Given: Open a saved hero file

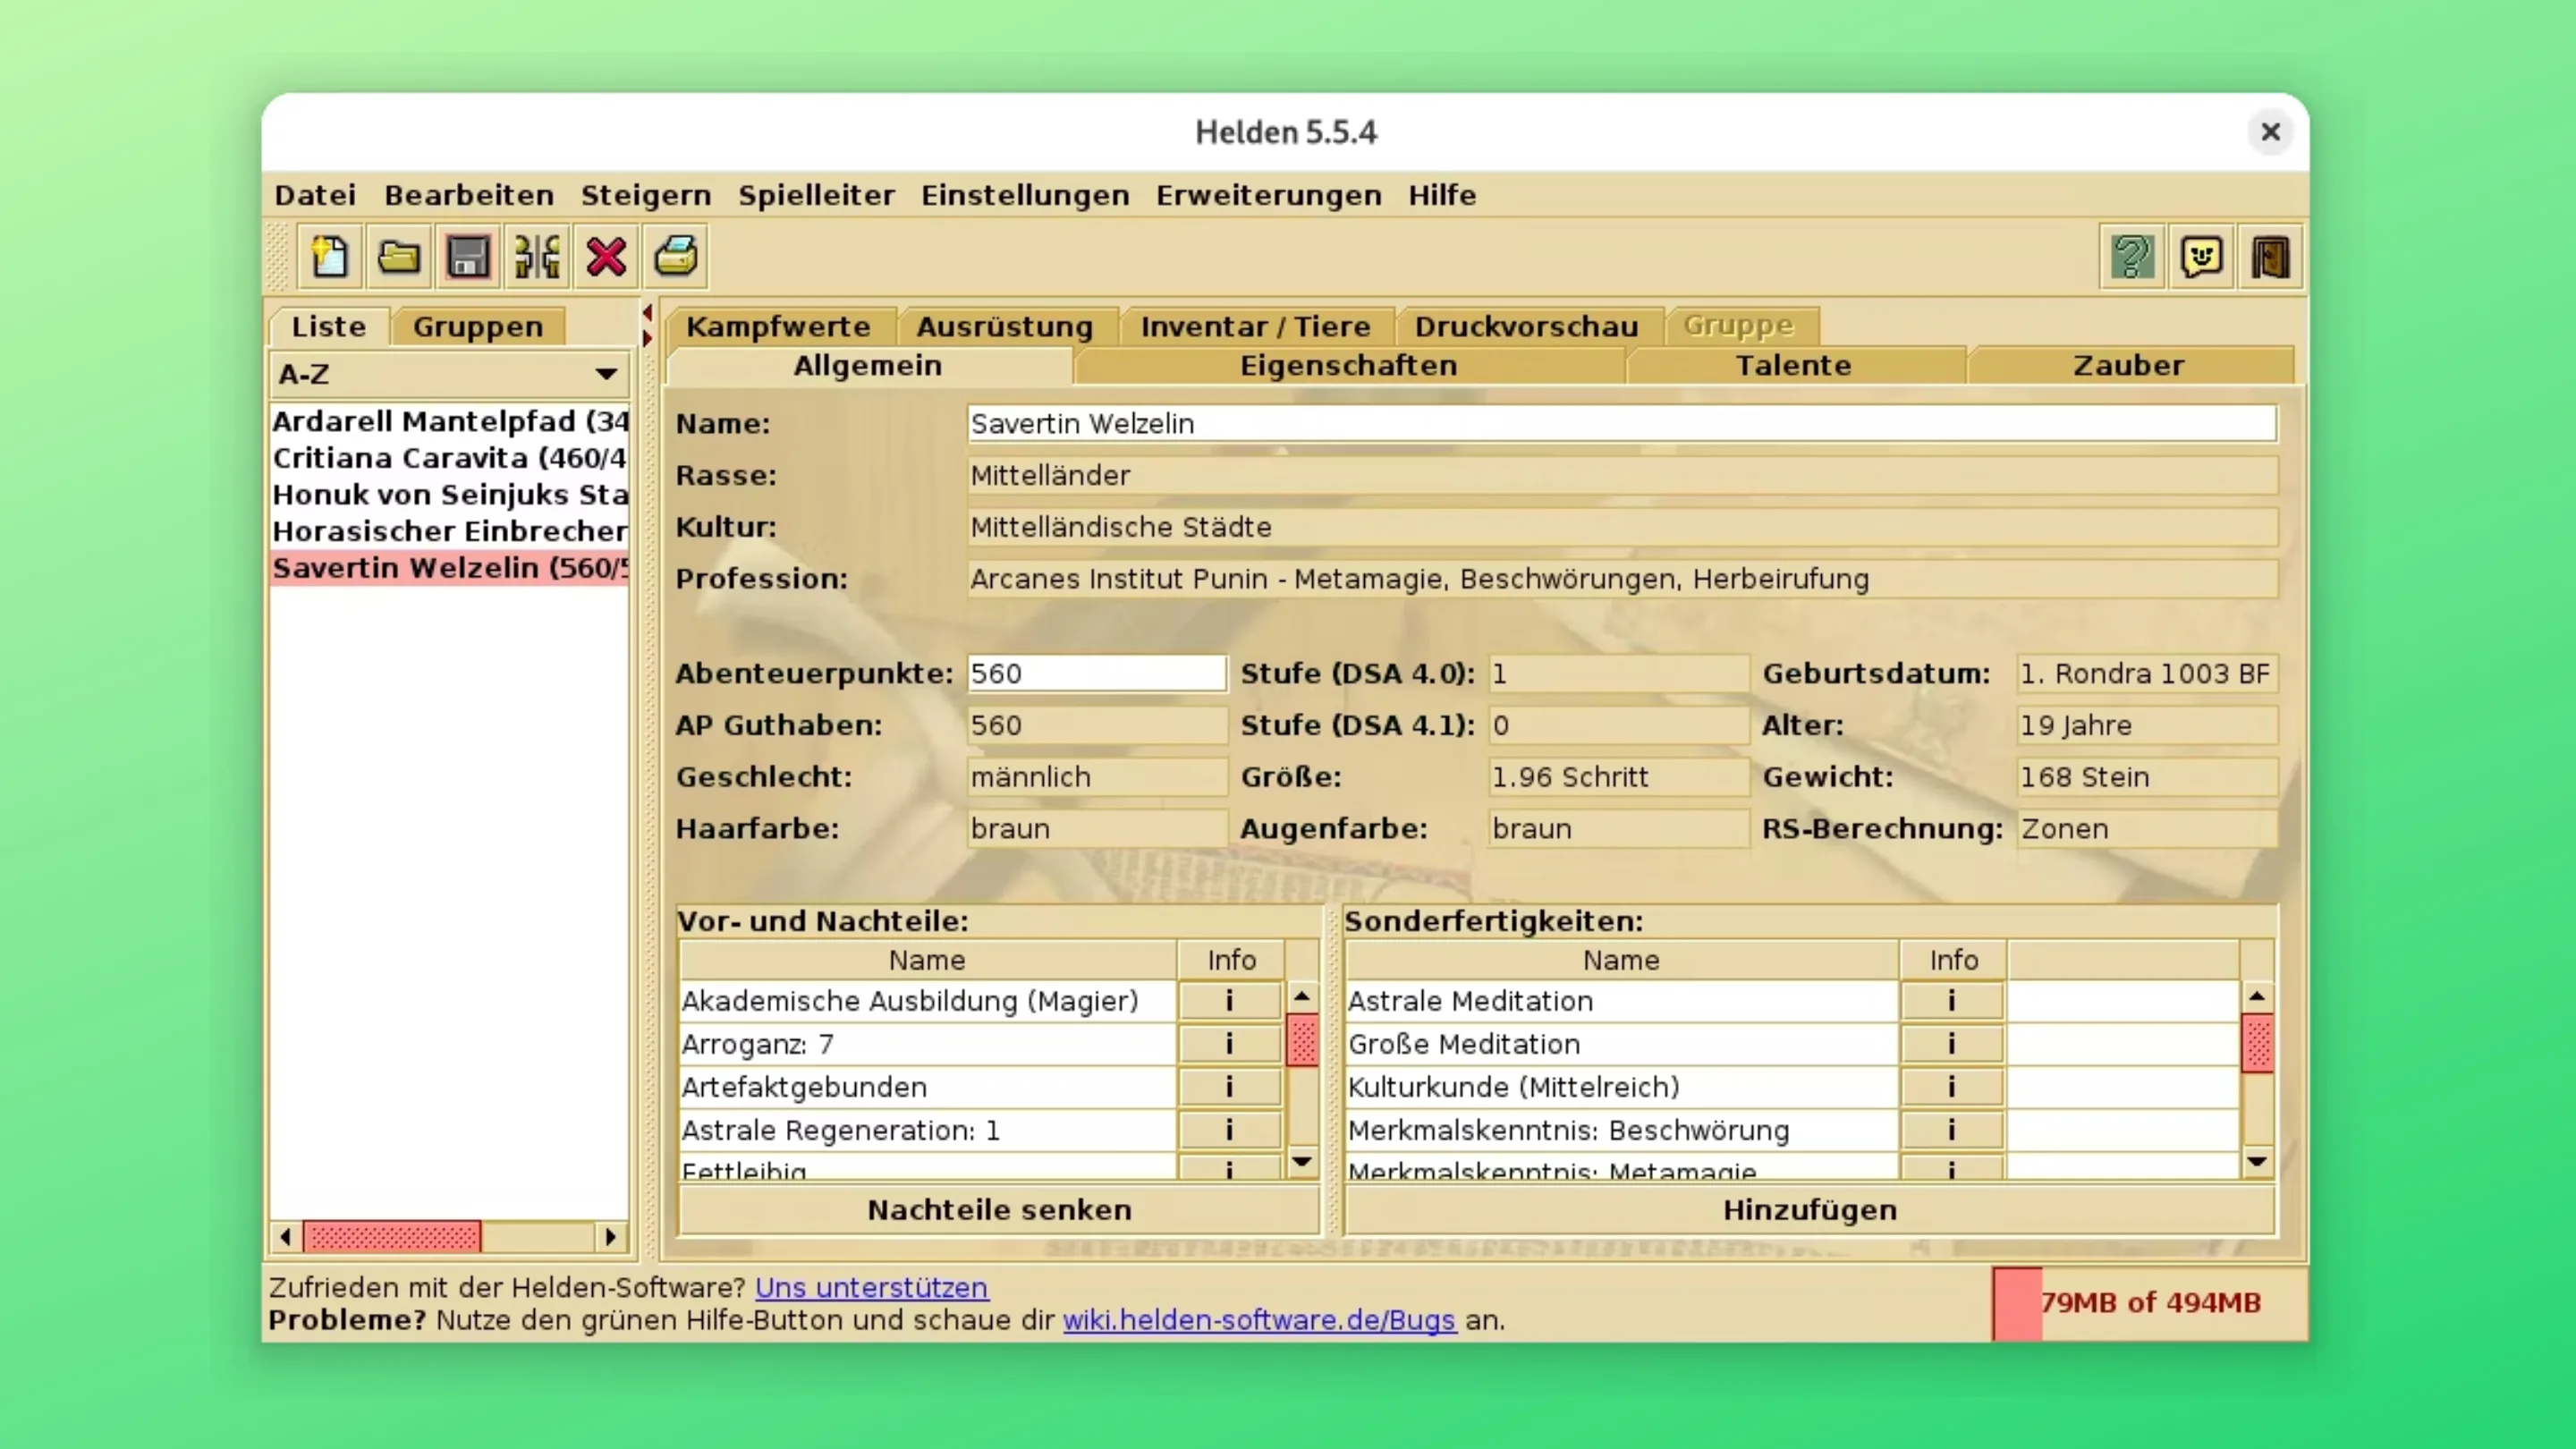Looking at the screenshot, I should click(x=398, y=257).
